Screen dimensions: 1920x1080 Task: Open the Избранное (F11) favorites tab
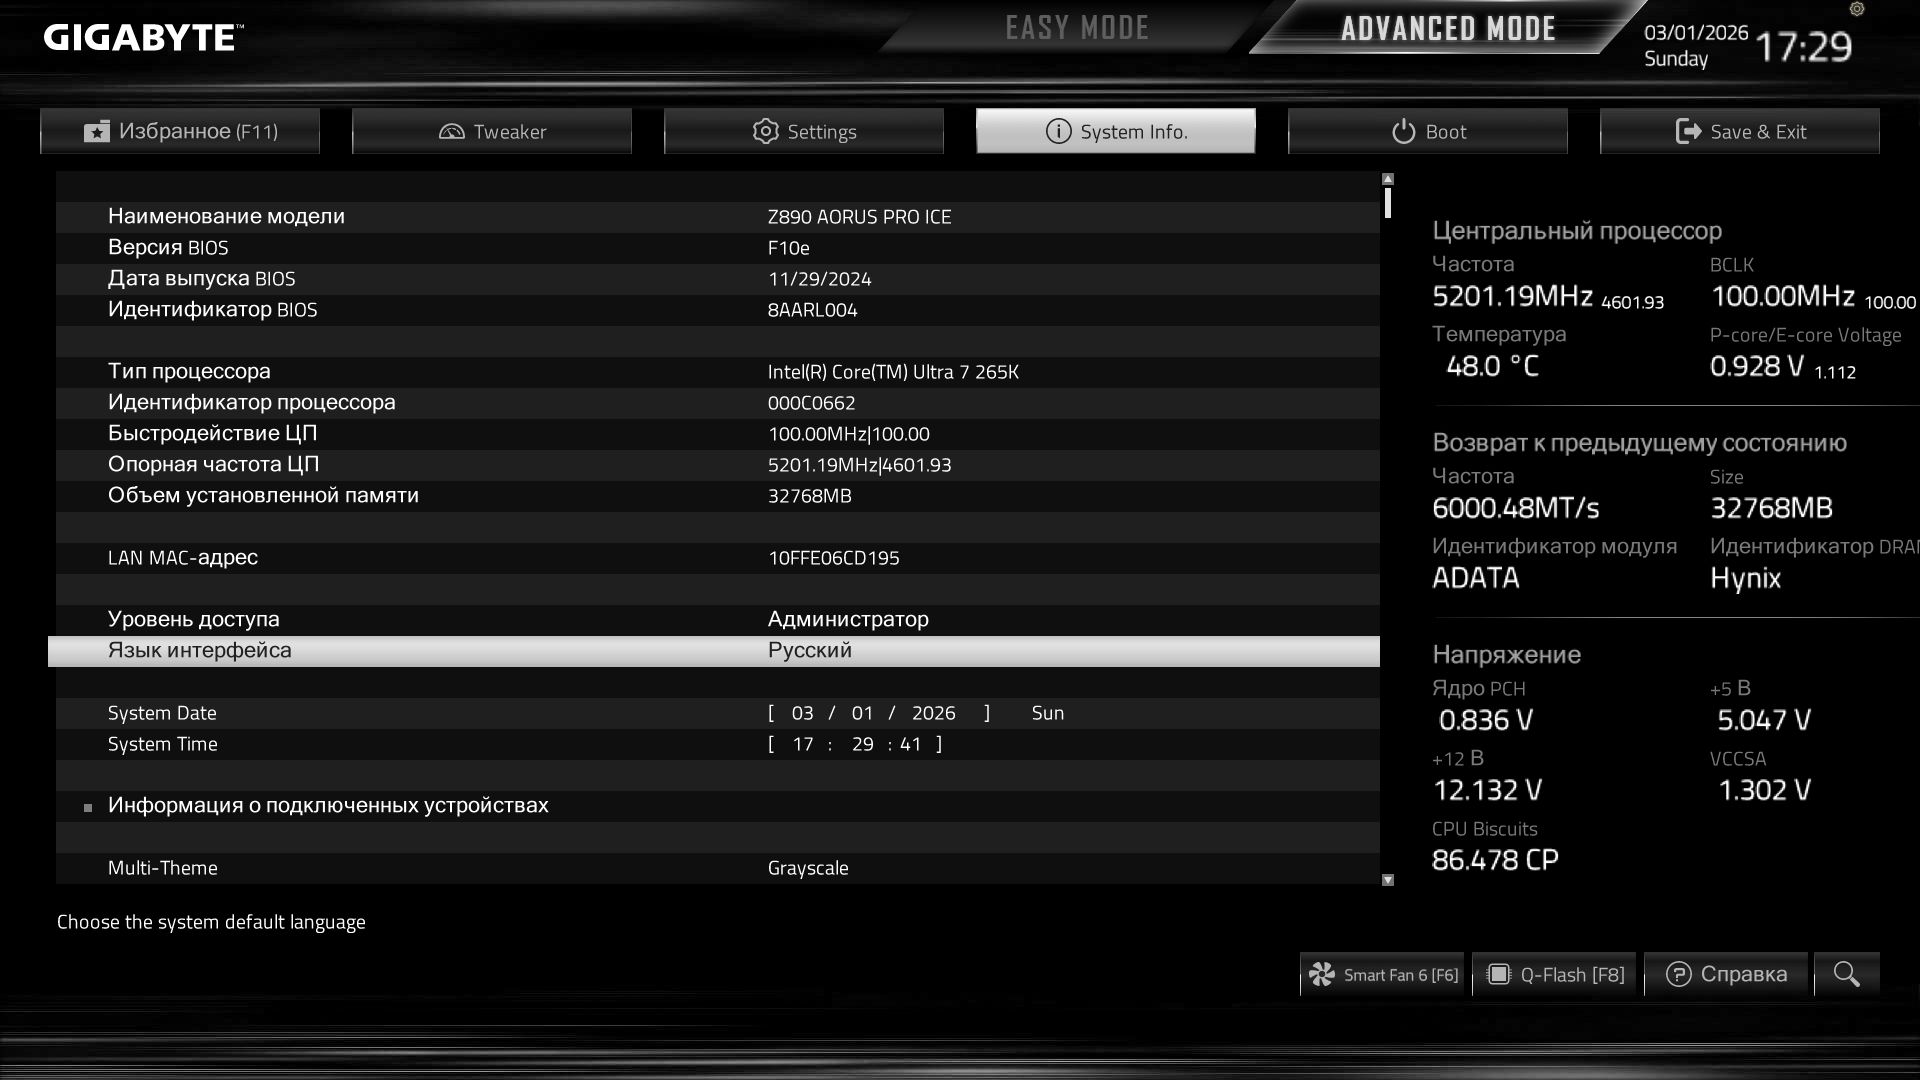click(x=180, y=131)
